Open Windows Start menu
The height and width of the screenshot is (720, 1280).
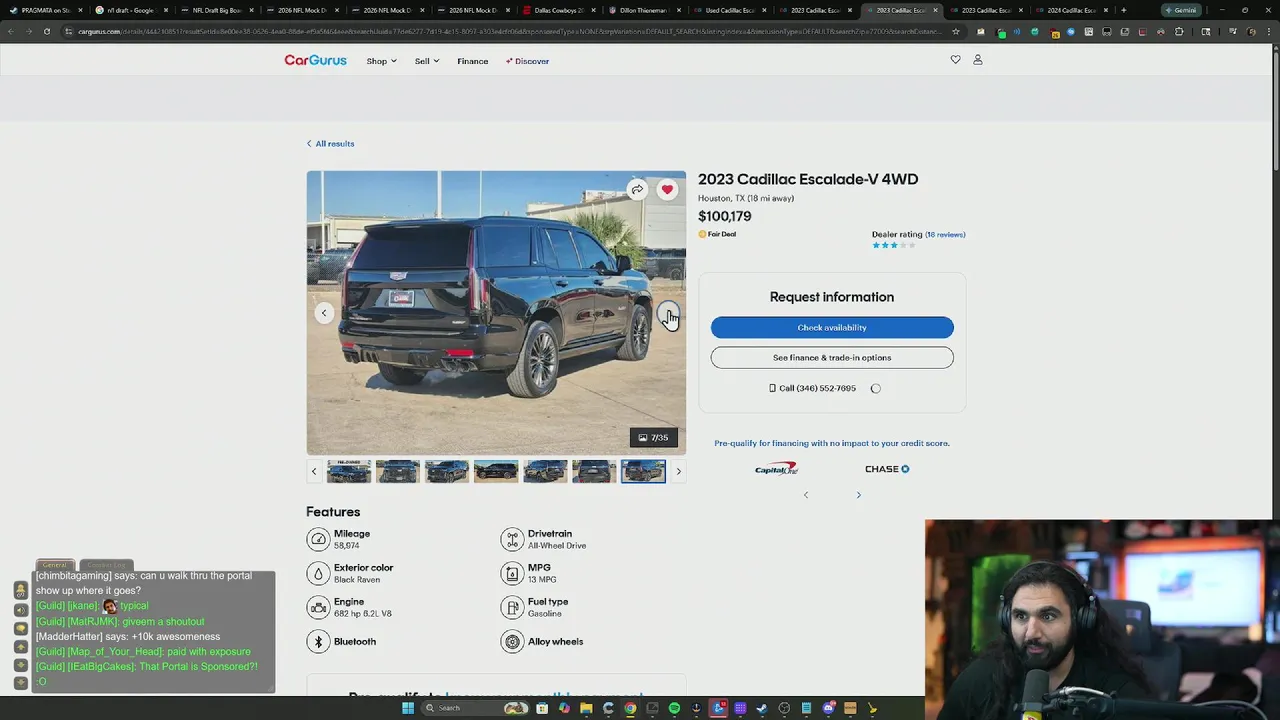pos(408,708)
